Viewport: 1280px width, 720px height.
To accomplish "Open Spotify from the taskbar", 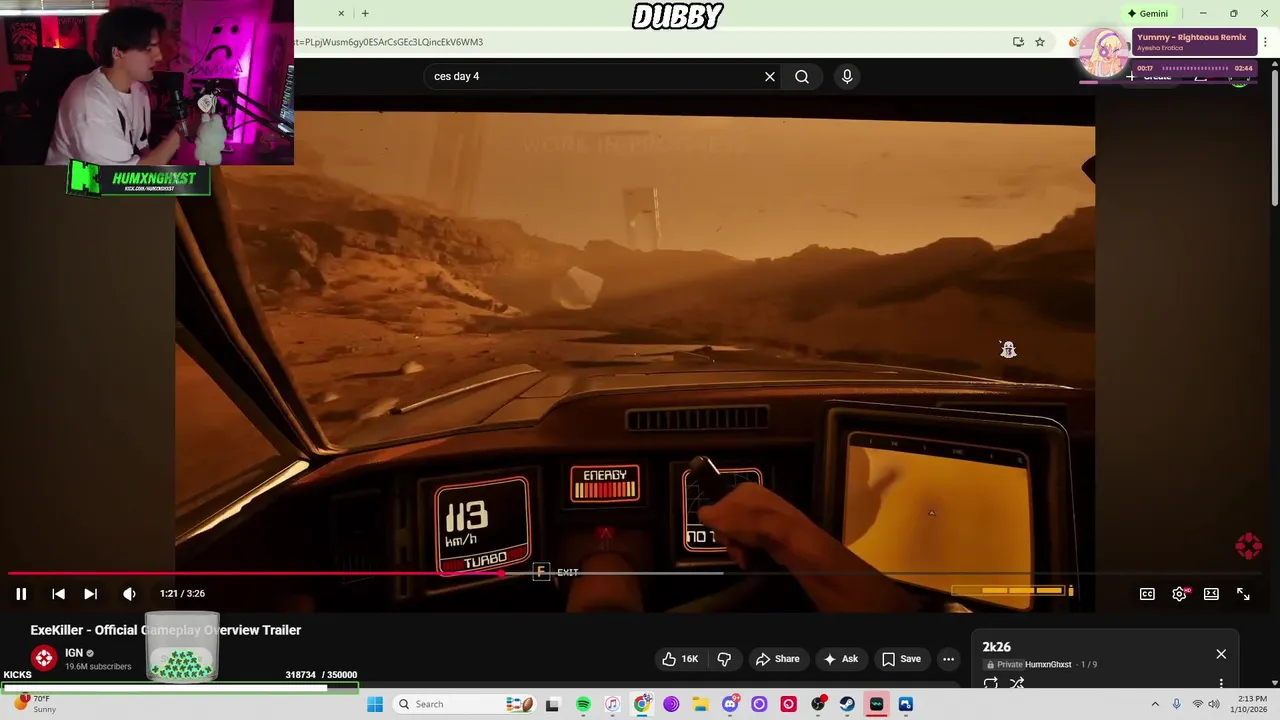I will click(583, 704).
